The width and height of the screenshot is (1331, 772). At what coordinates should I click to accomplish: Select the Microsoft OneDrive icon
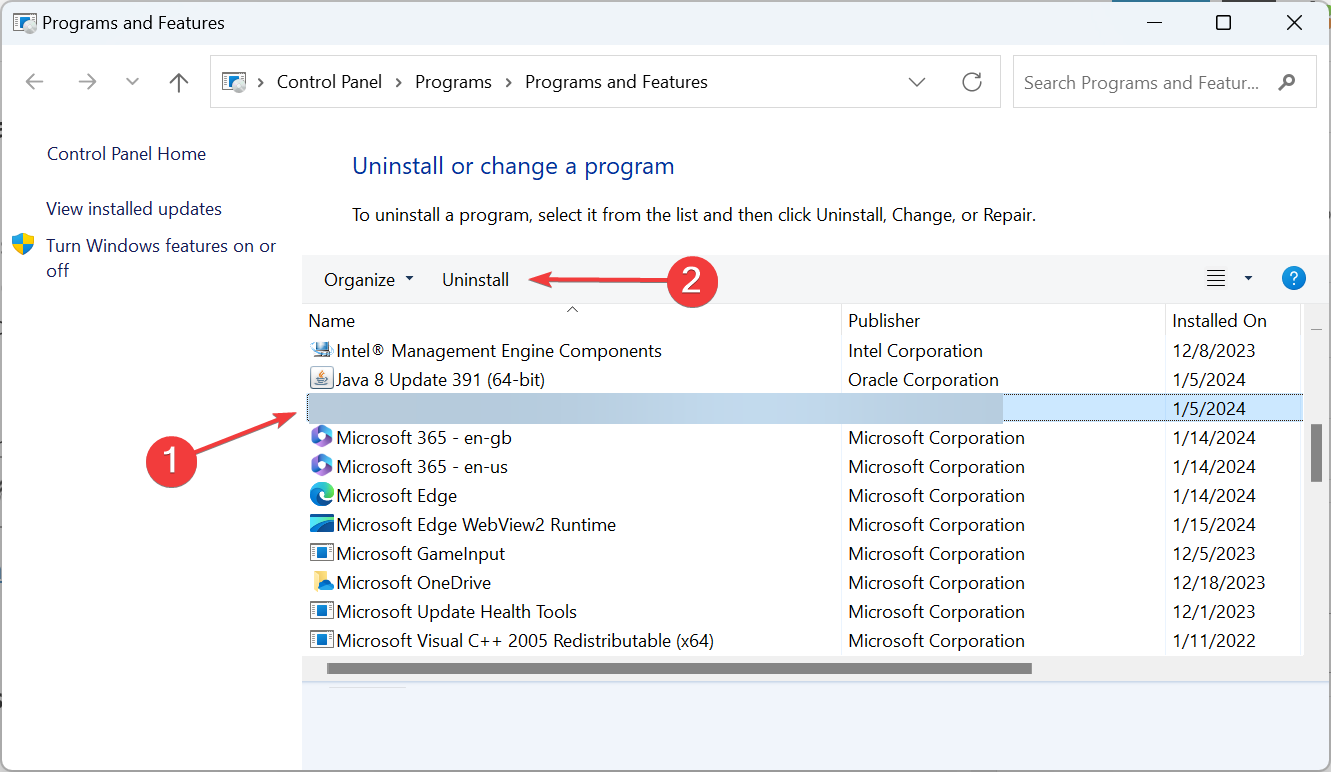point(321,582)
